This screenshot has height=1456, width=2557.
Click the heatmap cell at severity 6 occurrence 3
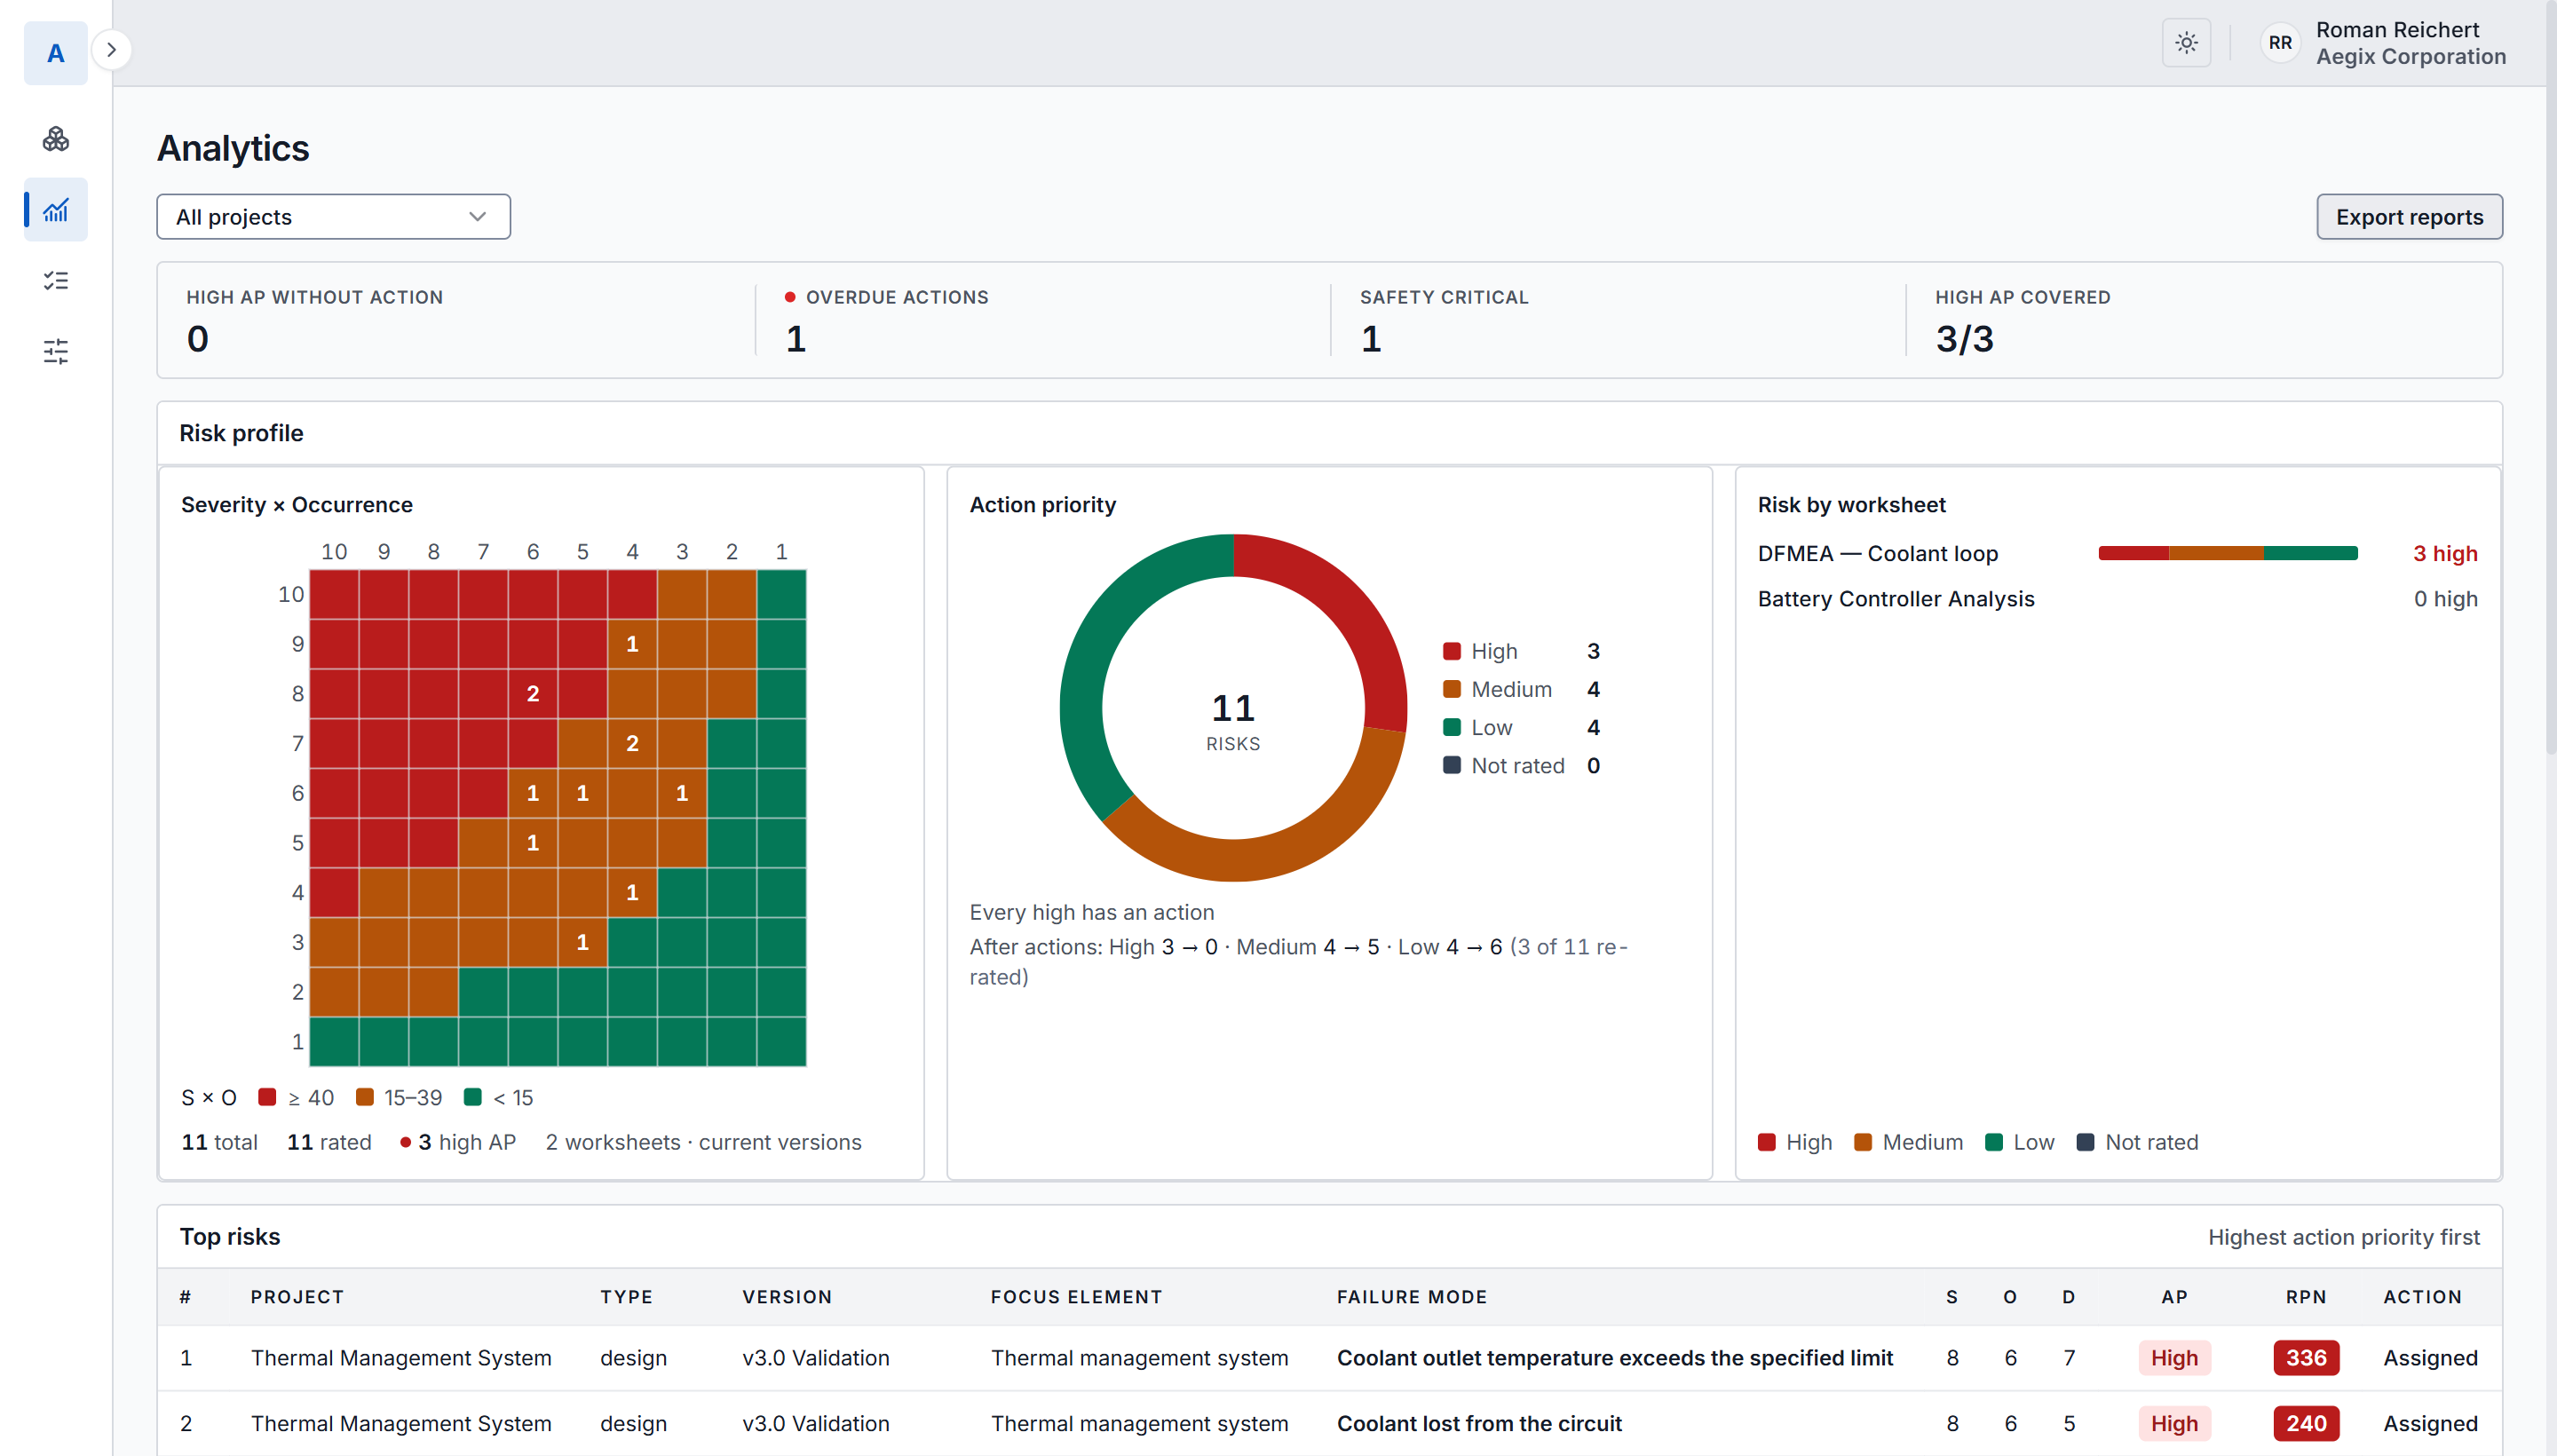pyautogui.click(x=682, y=793)
